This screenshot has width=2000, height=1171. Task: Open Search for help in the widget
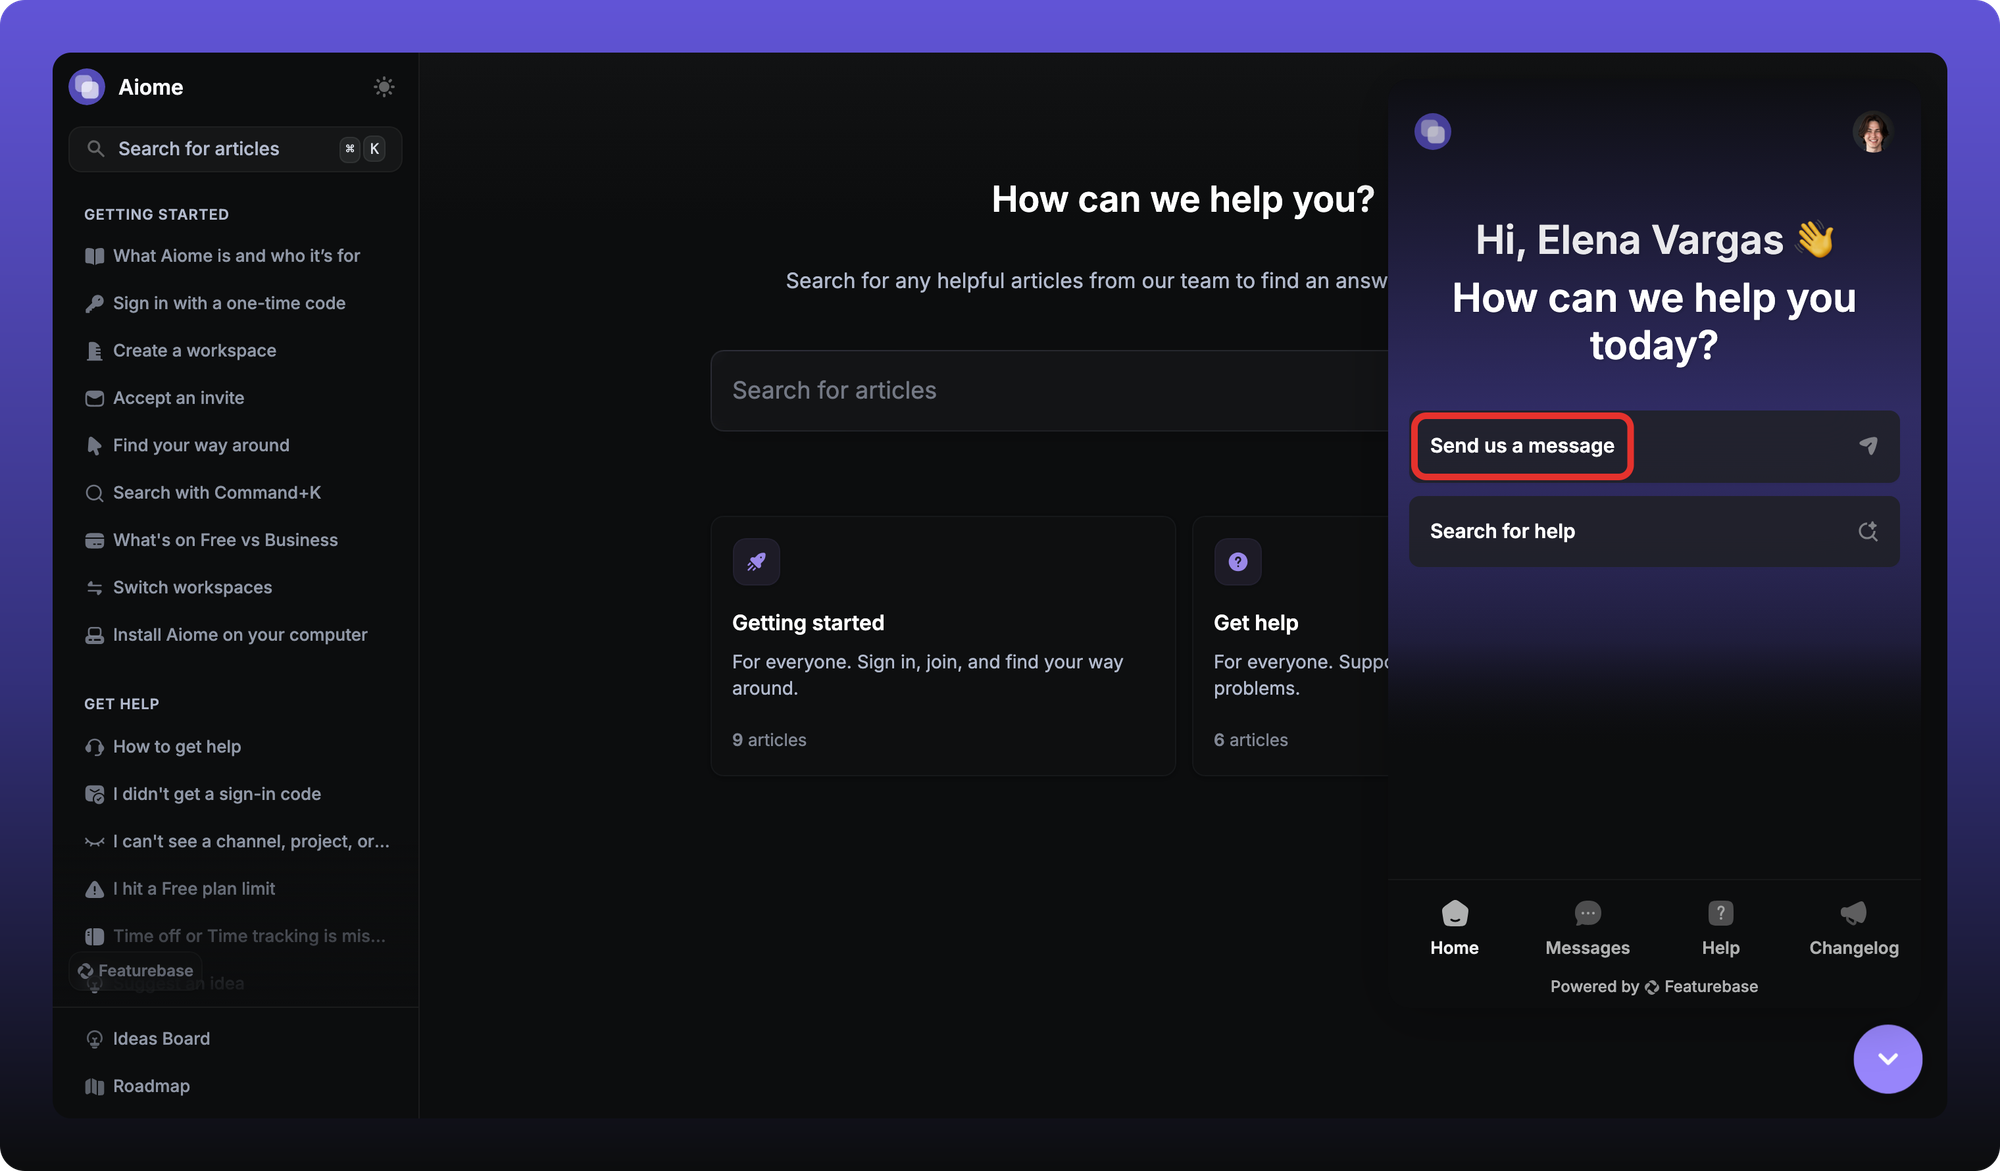(x=1654, y=531)
